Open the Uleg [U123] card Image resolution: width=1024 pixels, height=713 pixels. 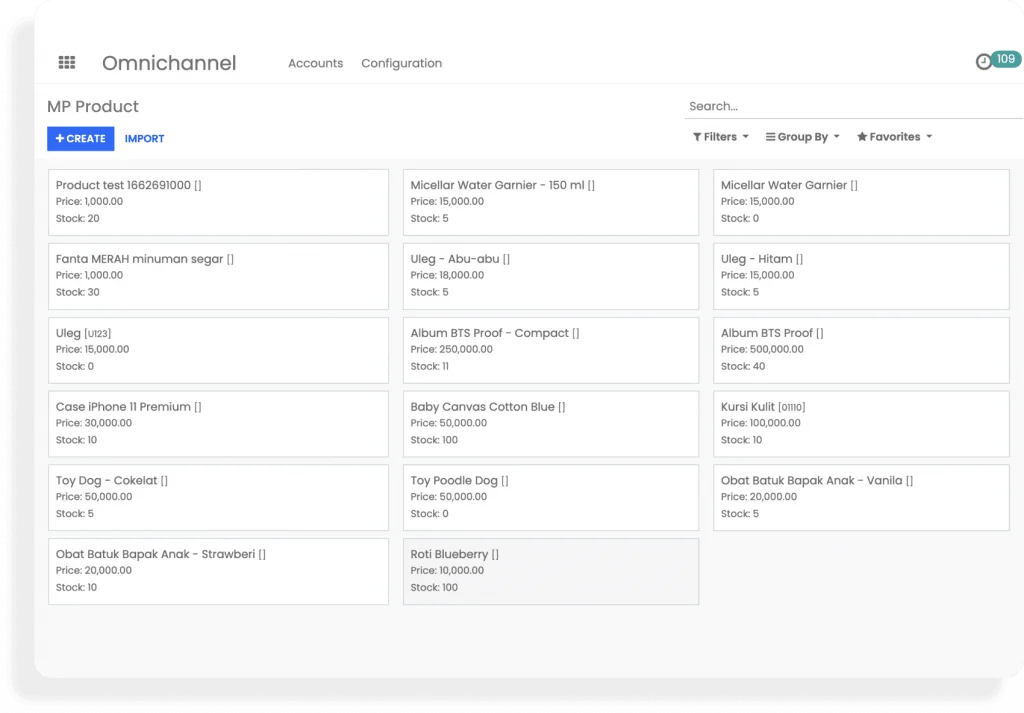point(218,350)
